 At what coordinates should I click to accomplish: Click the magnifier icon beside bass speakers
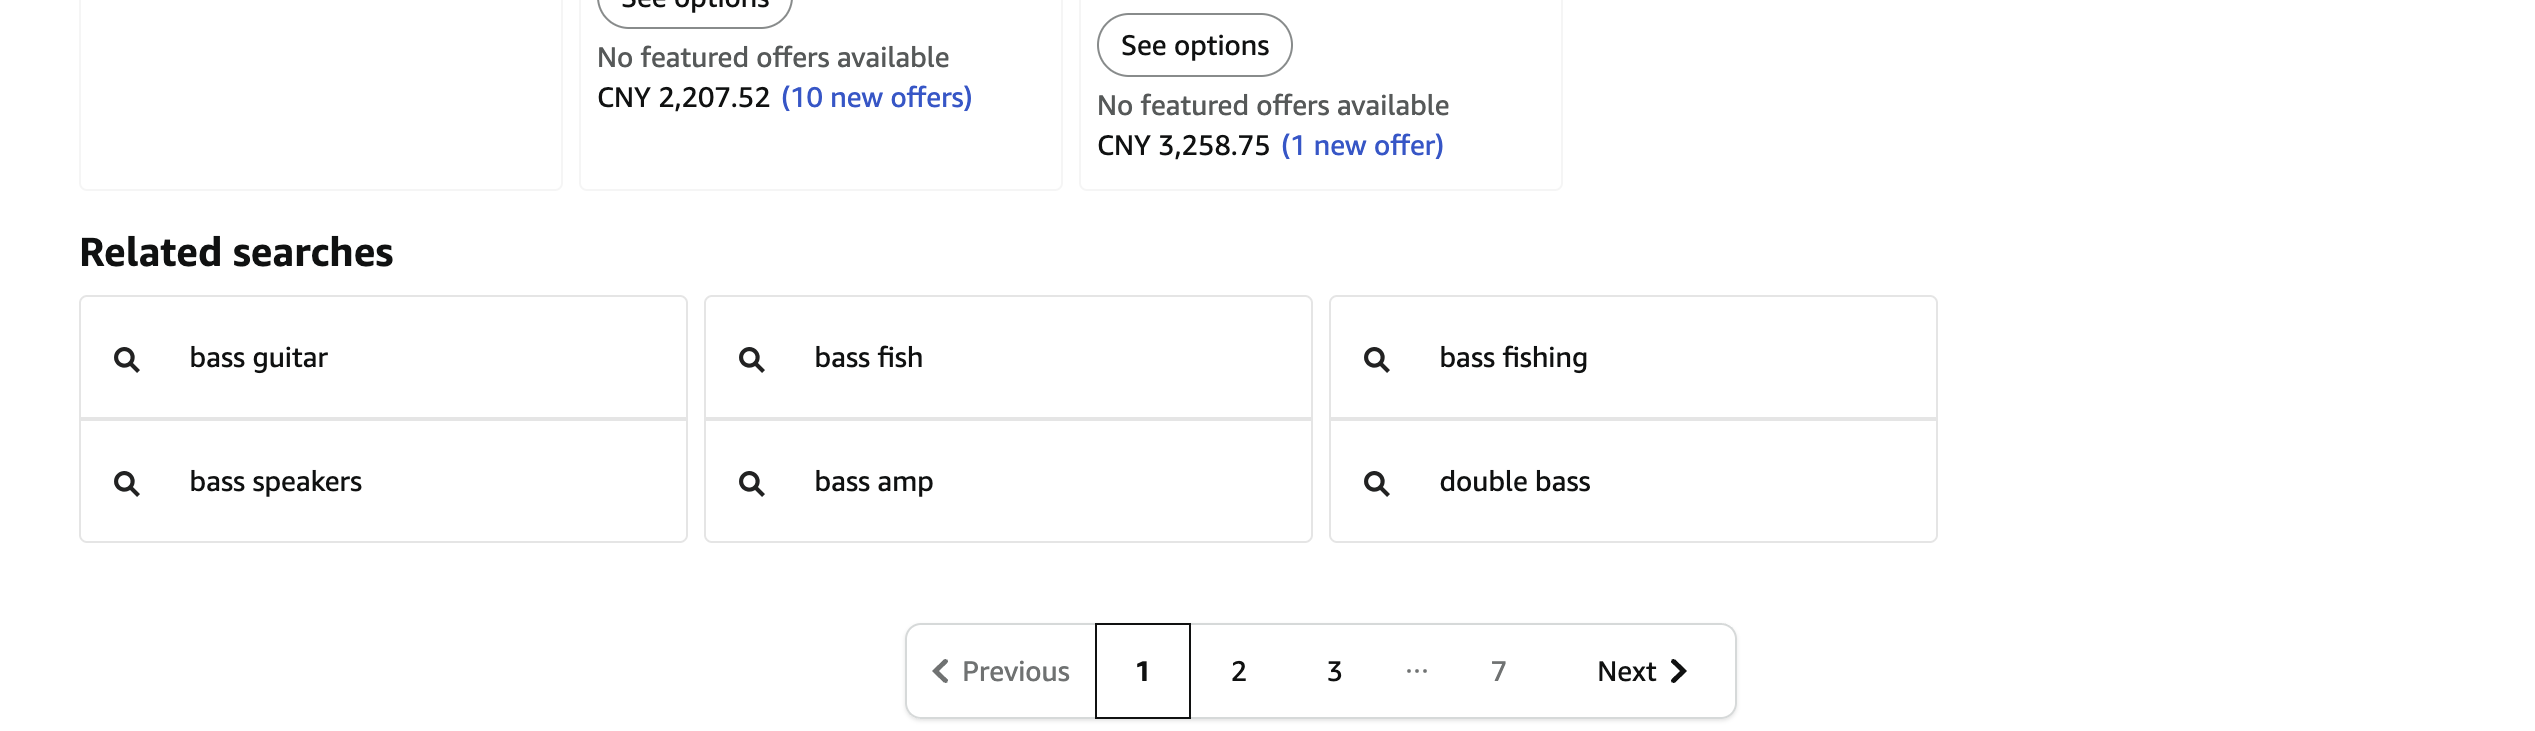pyautogui.click(x=127, y=482)
